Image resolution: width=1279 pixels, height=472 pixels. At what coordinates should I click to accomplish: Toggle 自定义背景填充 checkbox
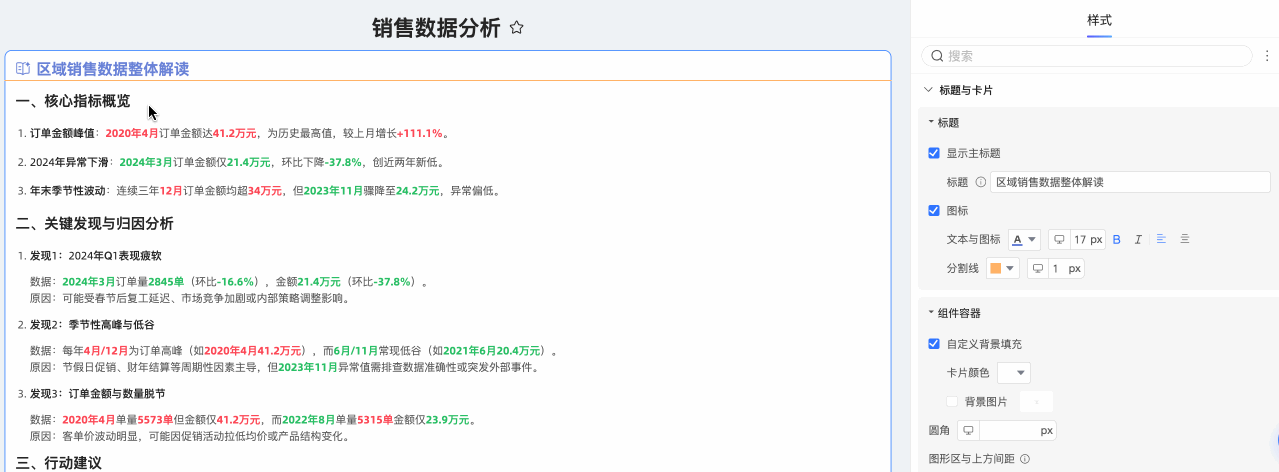(934, 344)
